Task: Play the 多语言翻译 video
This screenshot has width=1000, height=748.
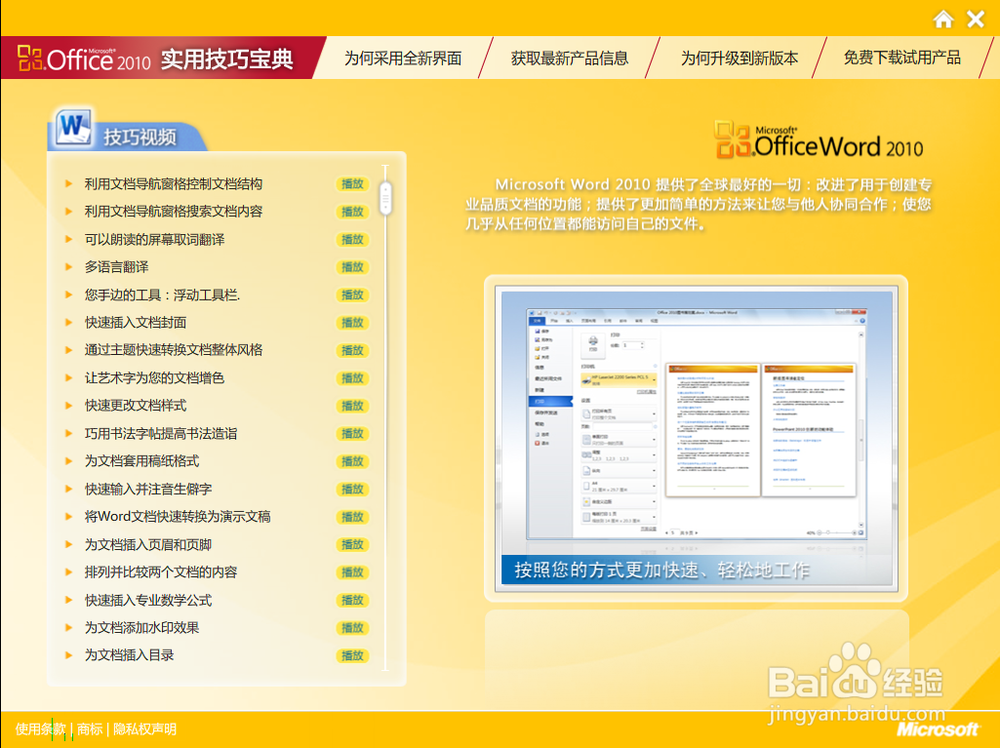Action: pos(353,267)
